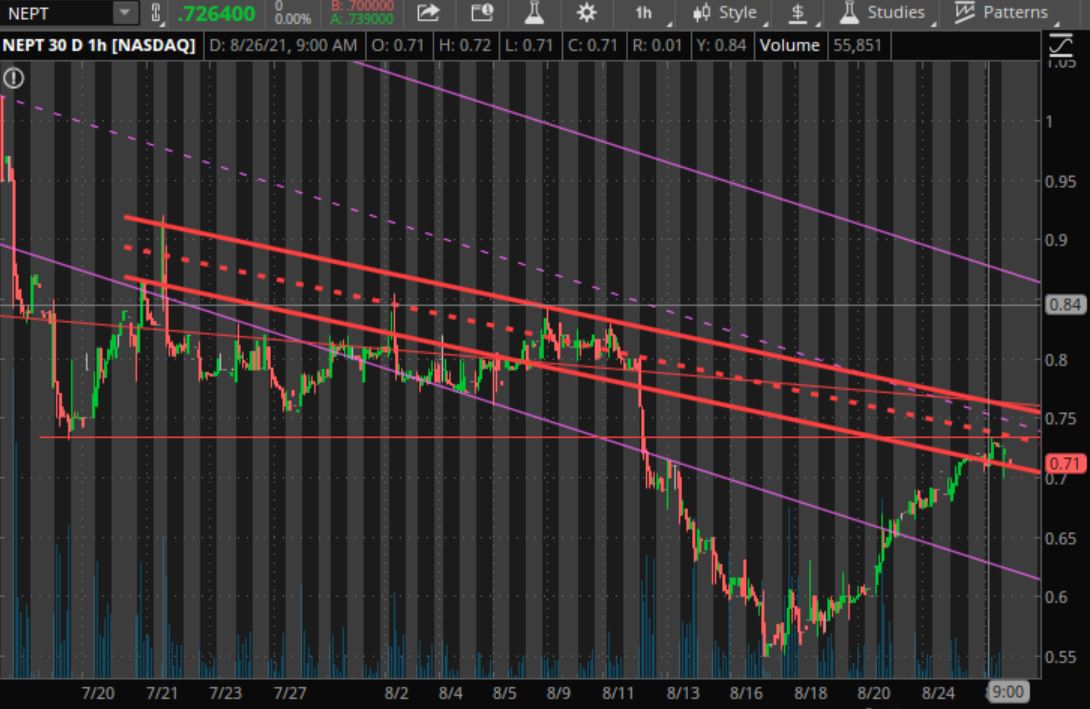This screenshot has height=709, width=1090.
Task: Click the ask price A: .739000
Action: 362,19
